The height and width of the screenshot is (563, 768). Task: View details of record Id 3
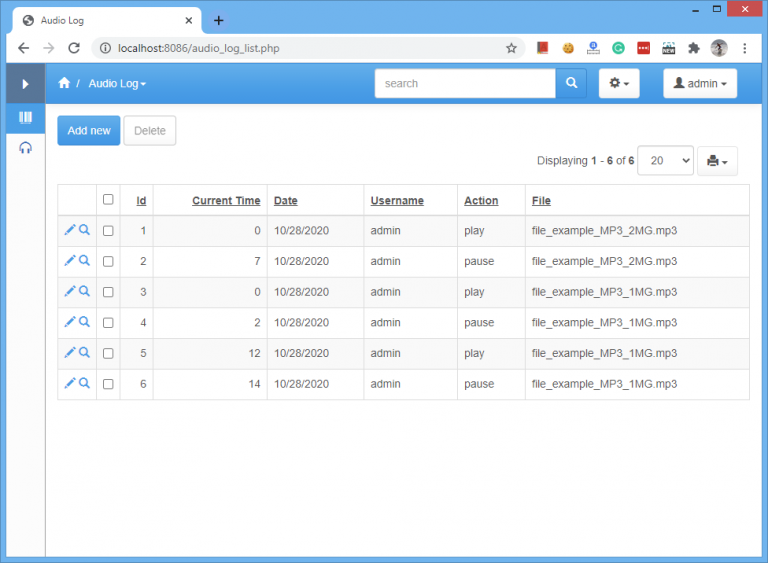(x=85, y=291)
